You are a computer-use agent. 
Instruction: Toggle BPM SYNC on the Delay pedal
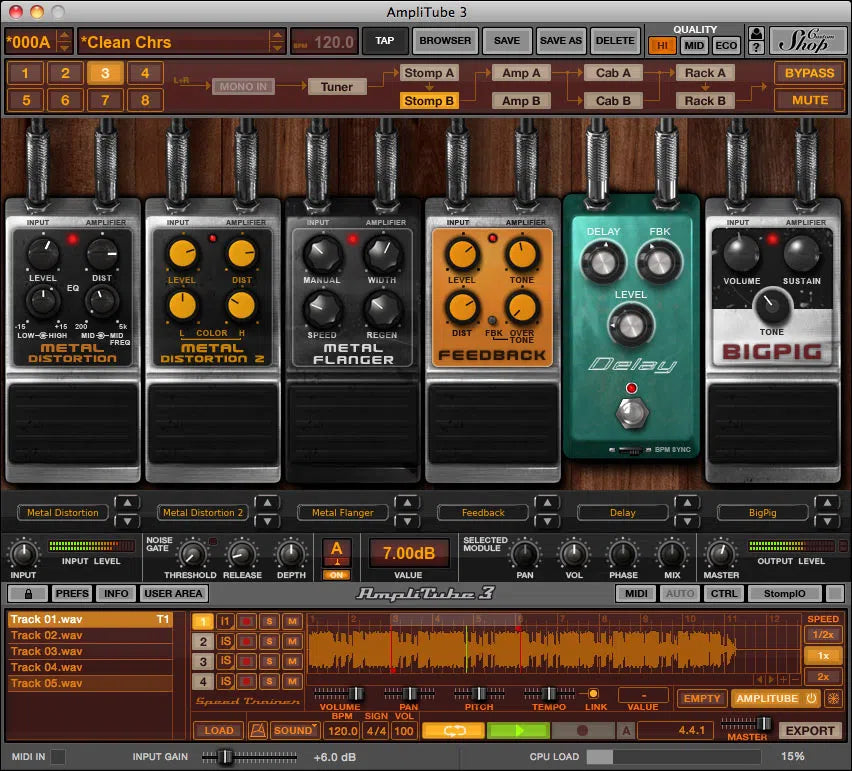pos(630,450)
